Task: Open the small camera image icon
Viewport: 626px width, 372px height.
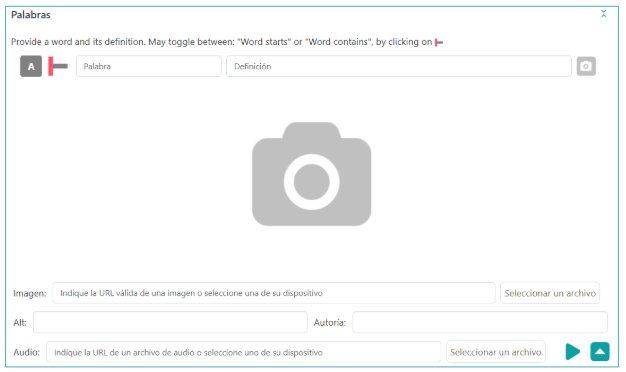Action: click(x=586, y=66)
